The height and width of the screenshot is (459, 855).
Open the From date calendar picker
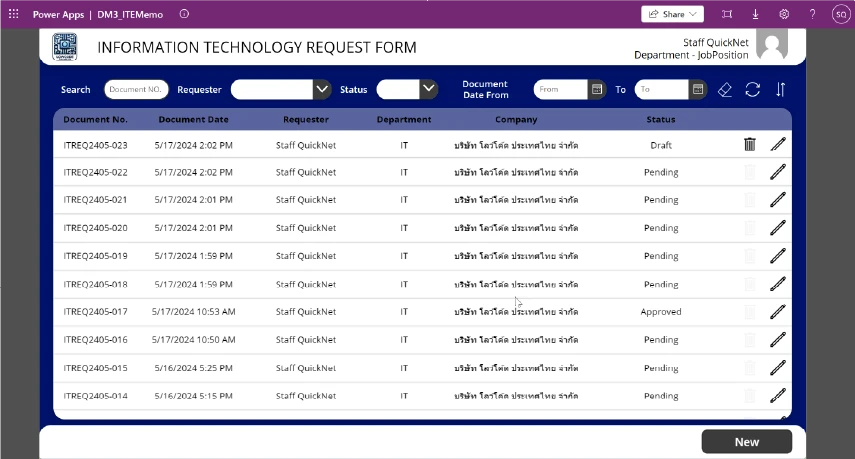pyautogui.click(x=597, y=89)
